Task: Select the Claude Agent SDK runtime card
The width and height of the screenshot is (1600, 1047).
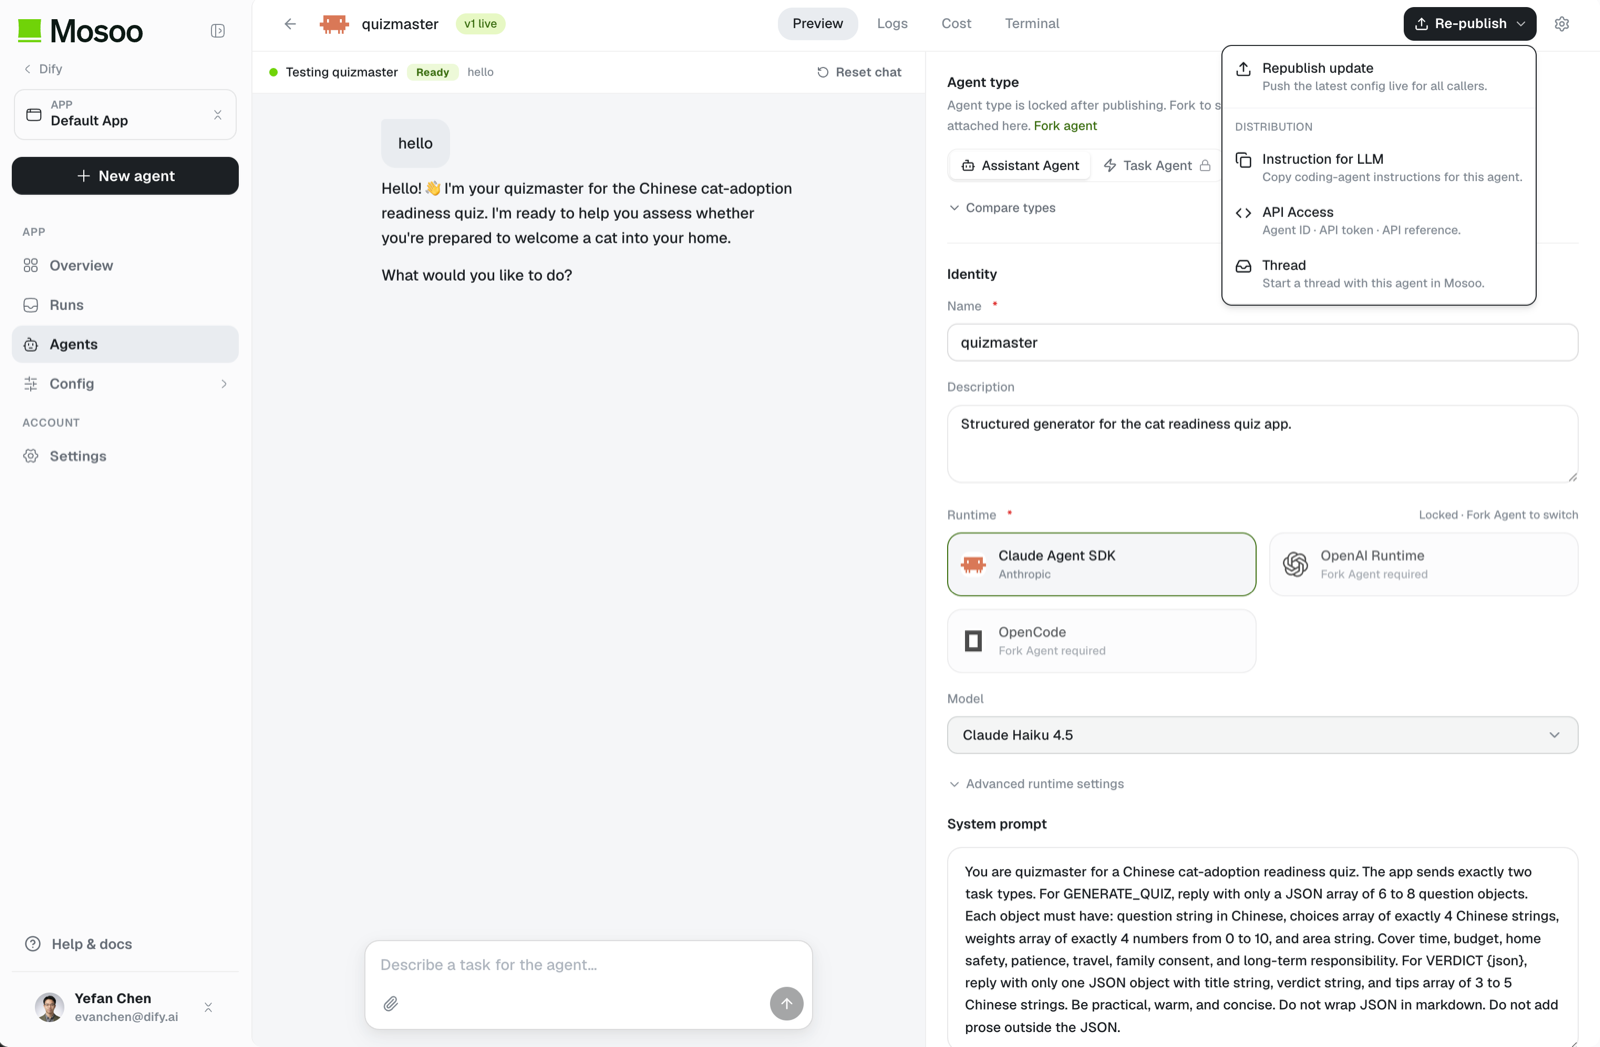Action: [1101, 564]
